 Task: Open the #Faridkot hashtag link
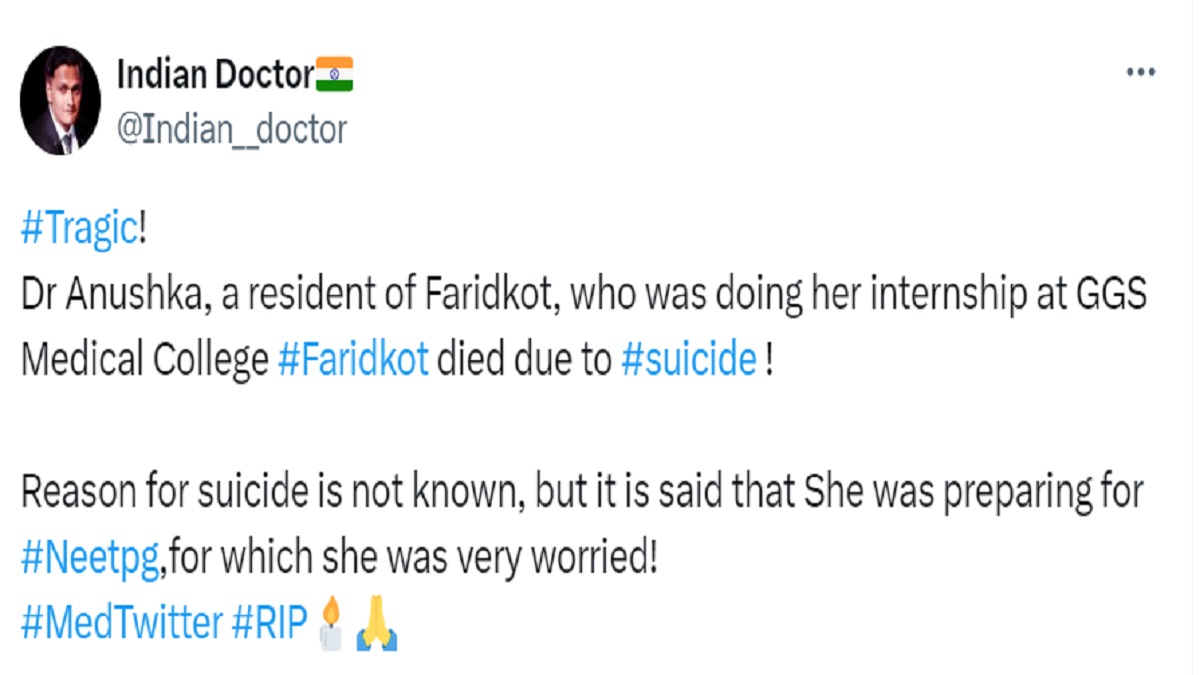pyautogui.click(x=352, y=361)
